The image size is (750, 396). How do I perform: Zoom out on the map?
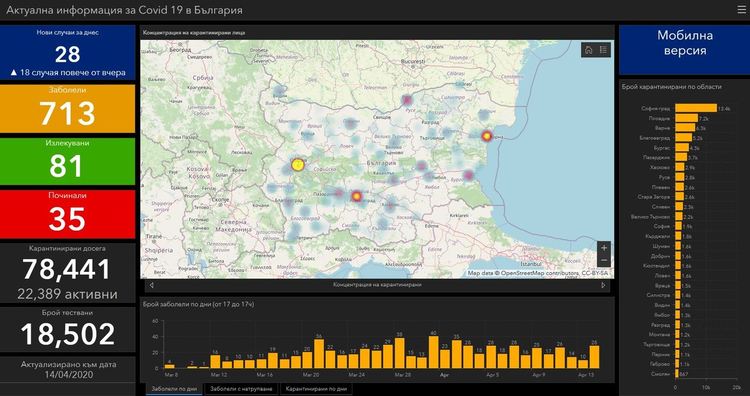[604, 260]
